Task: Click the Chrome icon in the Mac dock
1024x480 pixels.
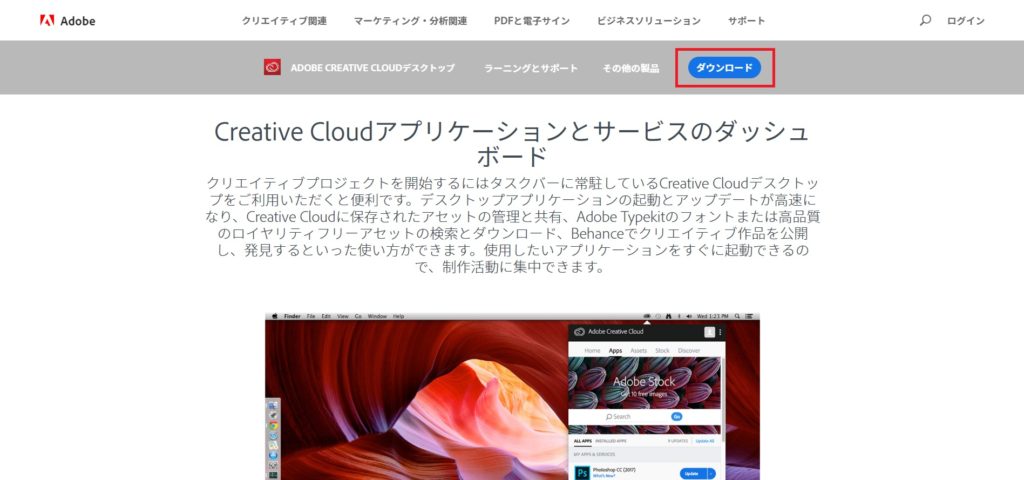Action: pos(272,425)
